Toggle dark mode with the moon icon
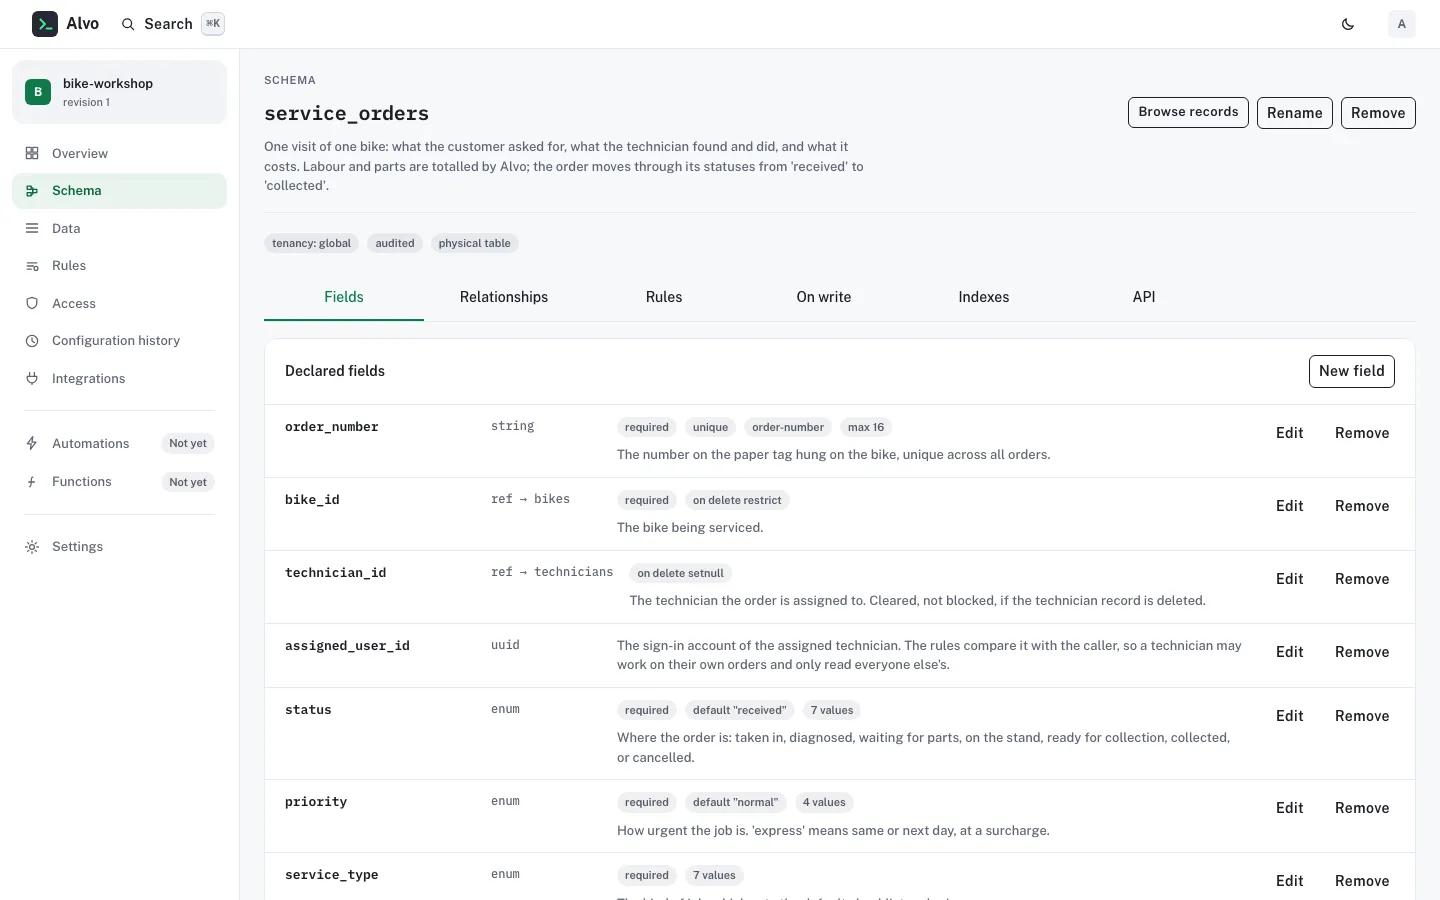This screenshot has width=1440, height=900. point(1348,24)
